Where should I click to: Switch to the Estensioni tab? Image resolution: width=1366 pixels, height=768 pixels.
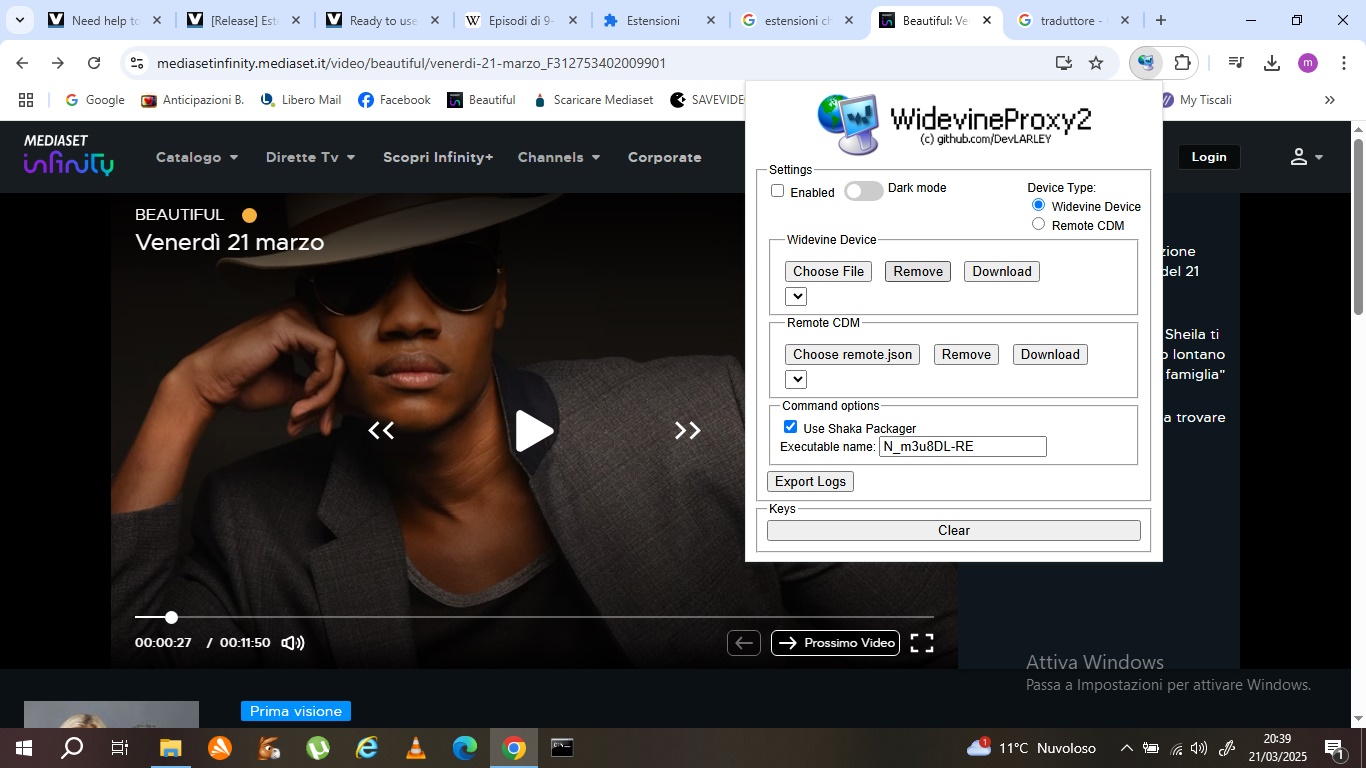(659, 20)
